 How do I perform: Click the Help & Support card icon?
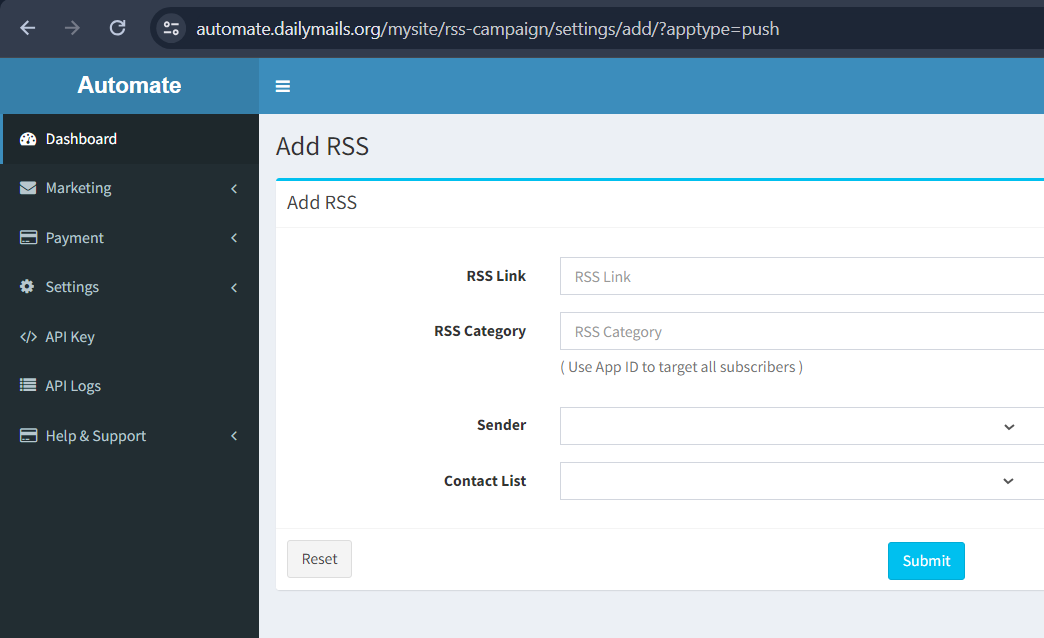click(x=28, y=436)
